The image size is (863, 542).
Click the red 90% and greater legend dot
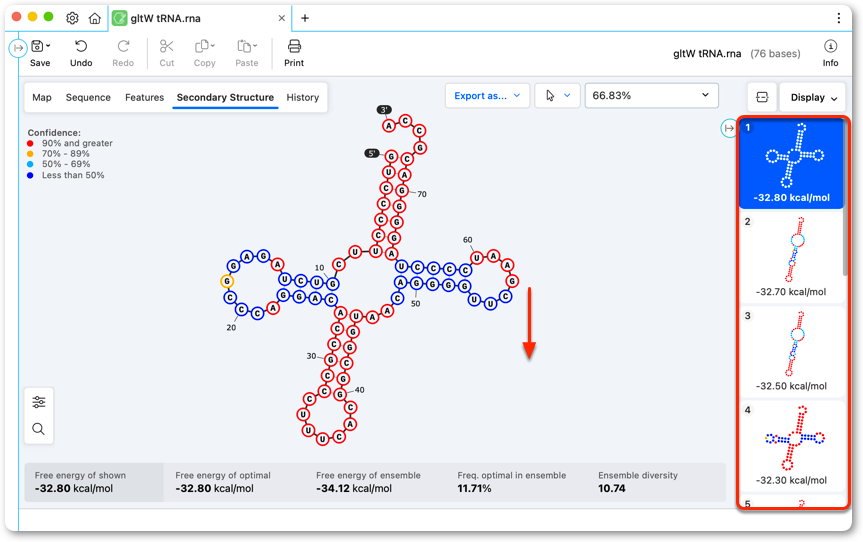(x=30, y=143)
